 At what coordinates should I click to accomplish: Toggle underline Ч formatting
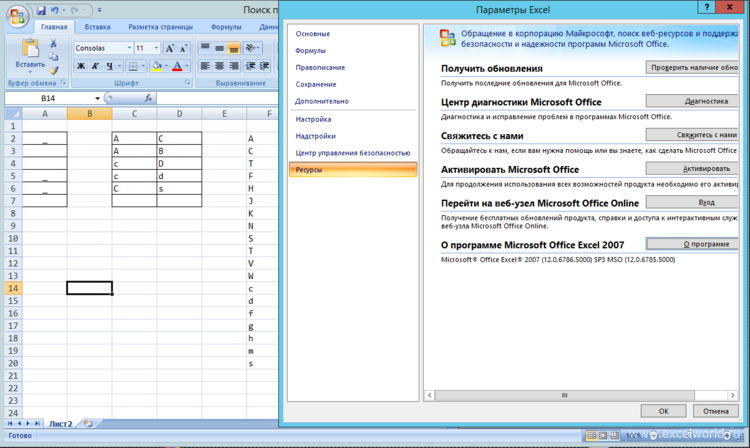coord(110,66)
